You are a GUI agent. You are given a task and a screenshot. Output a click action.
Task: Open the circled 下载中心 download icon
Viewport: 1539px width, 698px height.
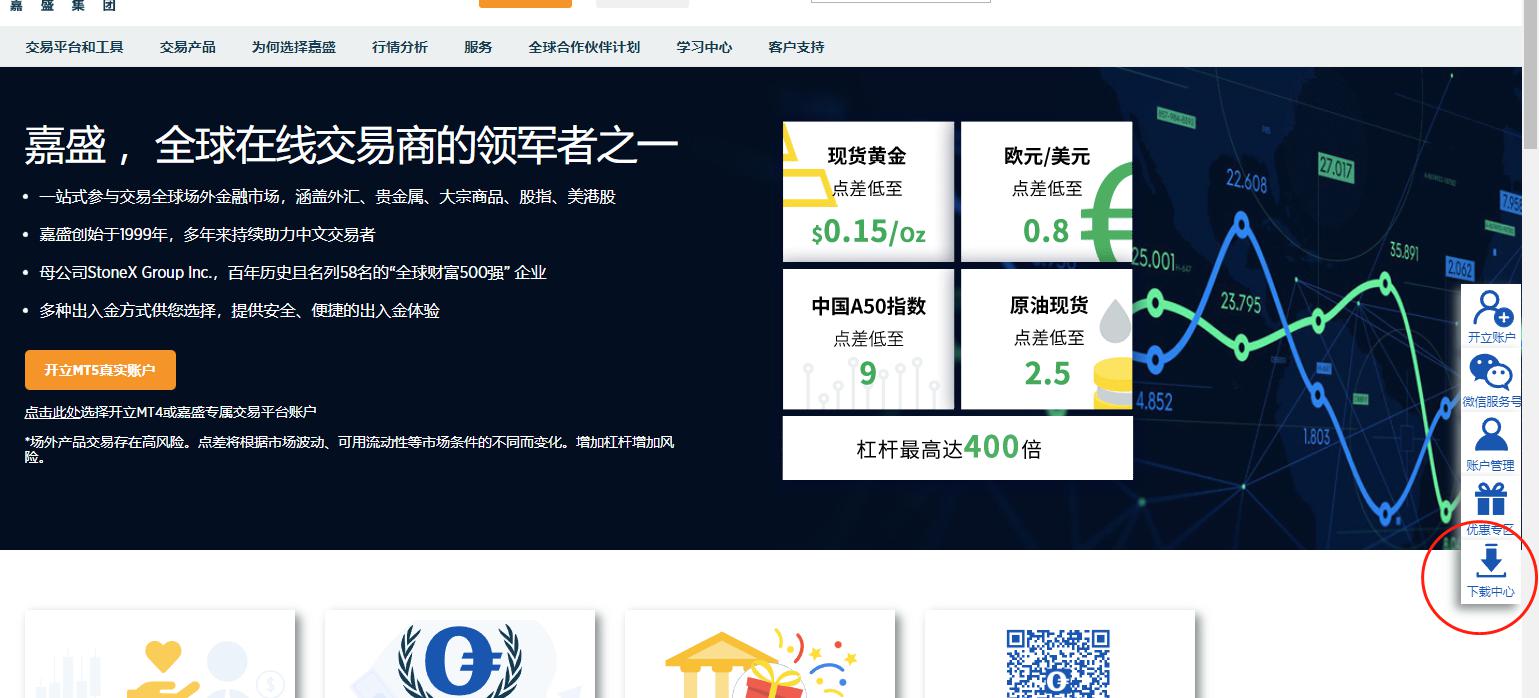coord(1491,562)
